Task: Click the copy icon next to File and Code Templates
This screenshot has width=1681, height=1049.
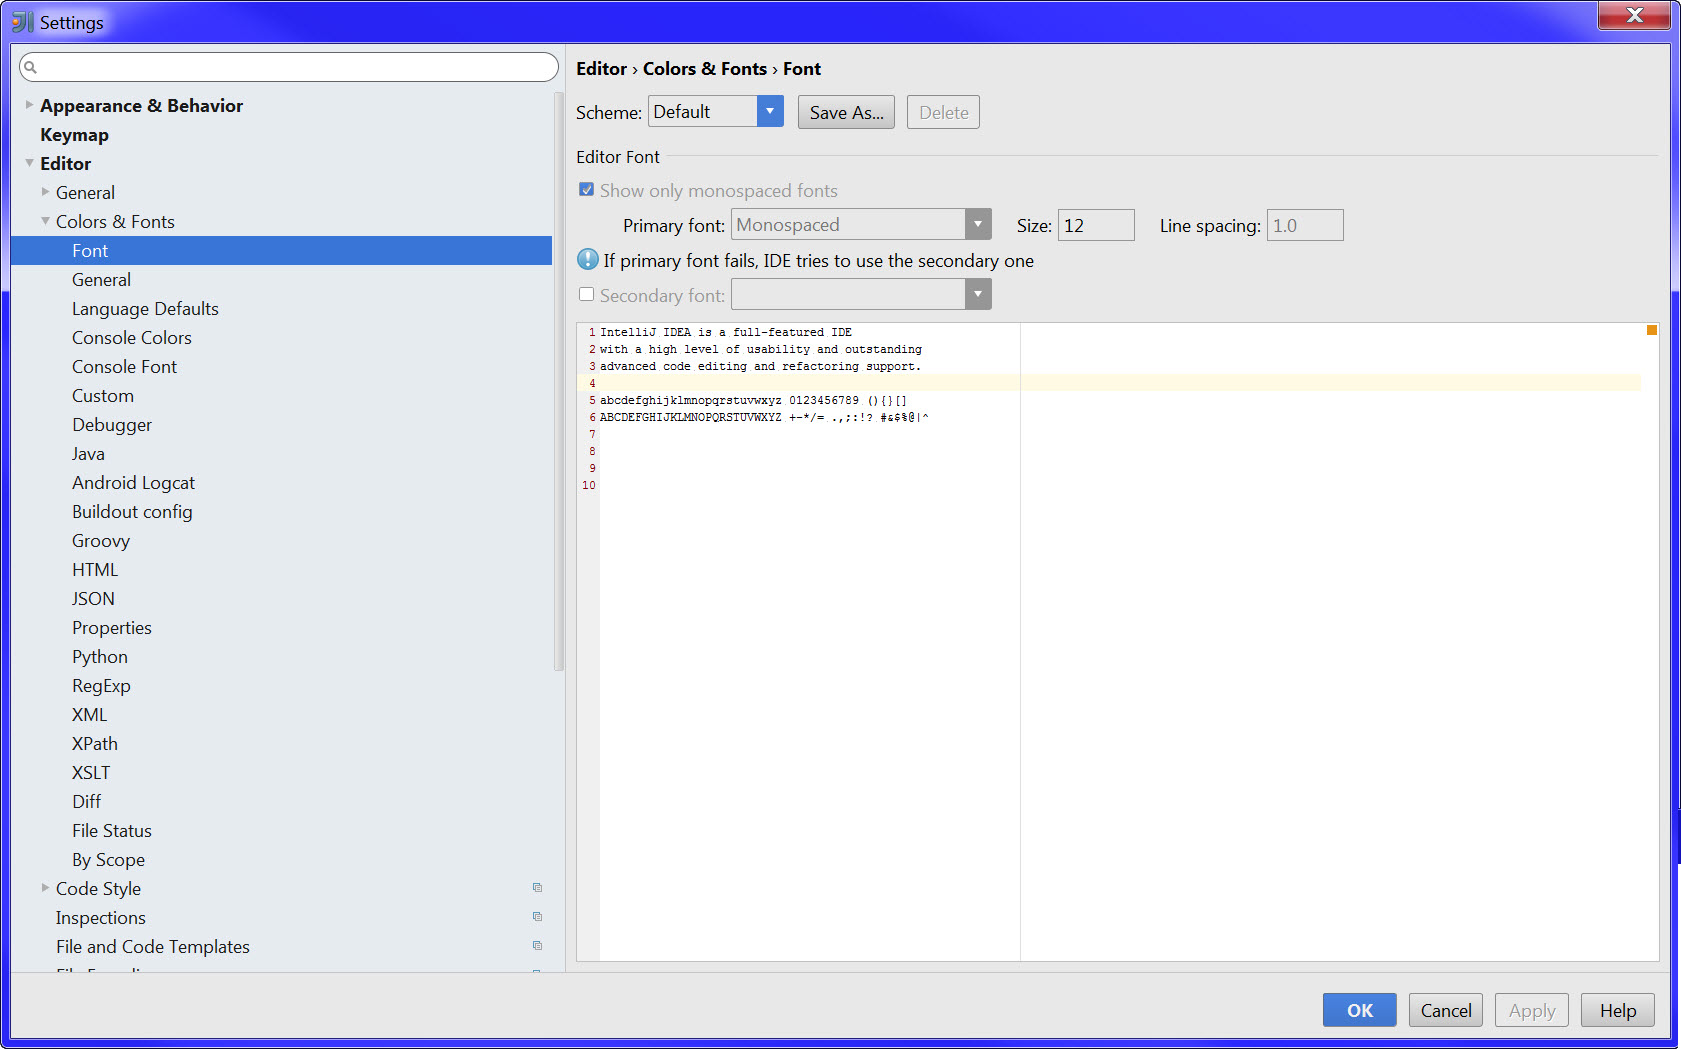Action: pos(537,946)
